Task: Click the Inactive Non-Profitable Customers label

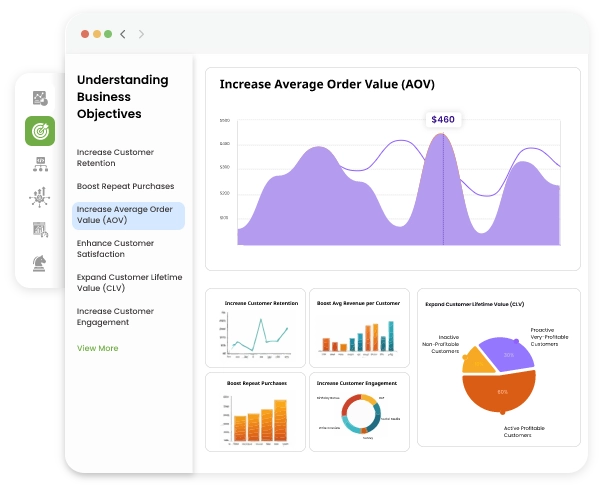Action: coord(441,344)
